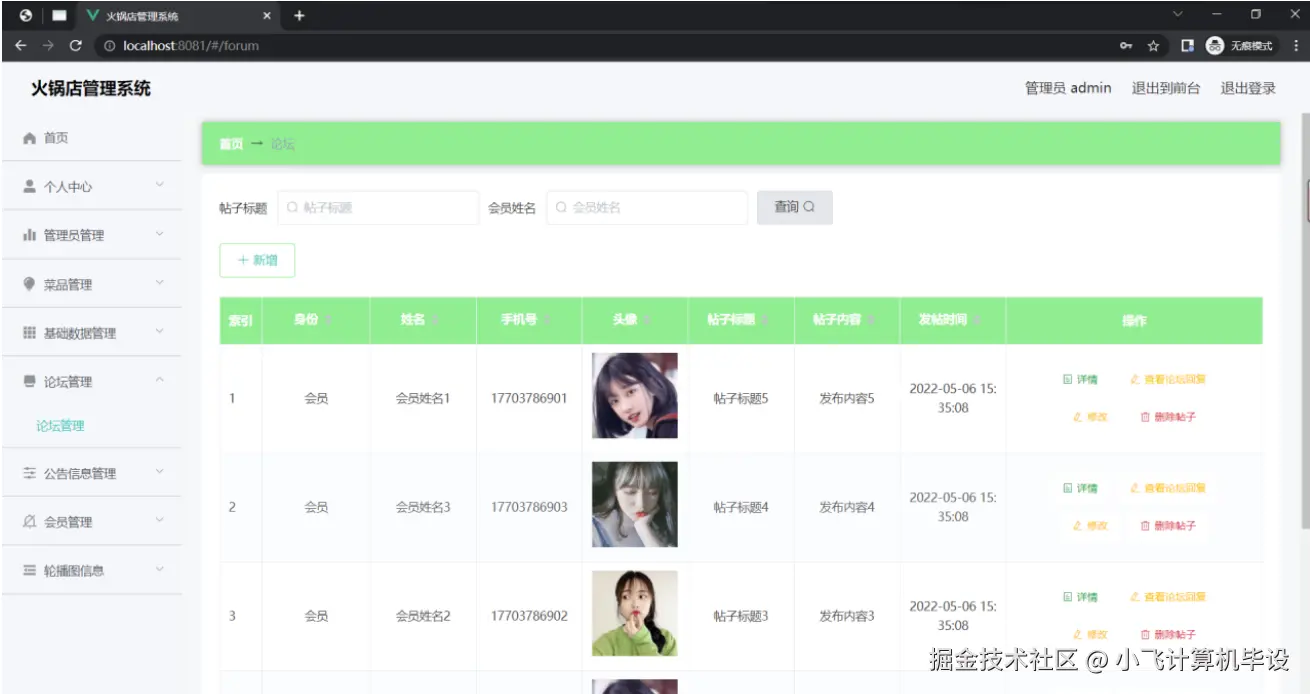Click the 个人中心 person icon
The width and height of the screenshot is (1310, 694).
click(29, 186)
